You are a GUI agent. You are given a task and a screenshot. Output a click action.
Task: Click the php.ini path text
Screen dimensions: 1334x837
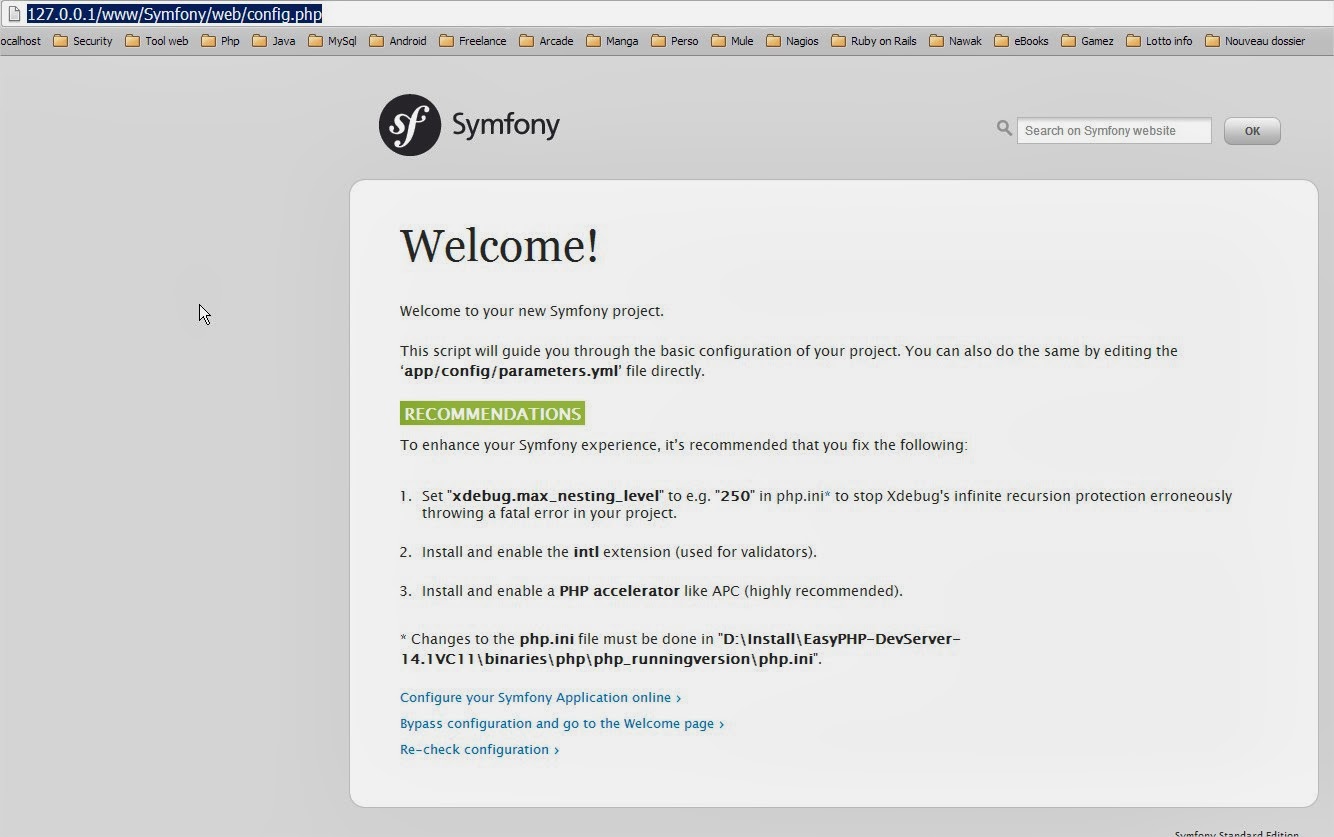pyautogui.click(x=680, y=649)
